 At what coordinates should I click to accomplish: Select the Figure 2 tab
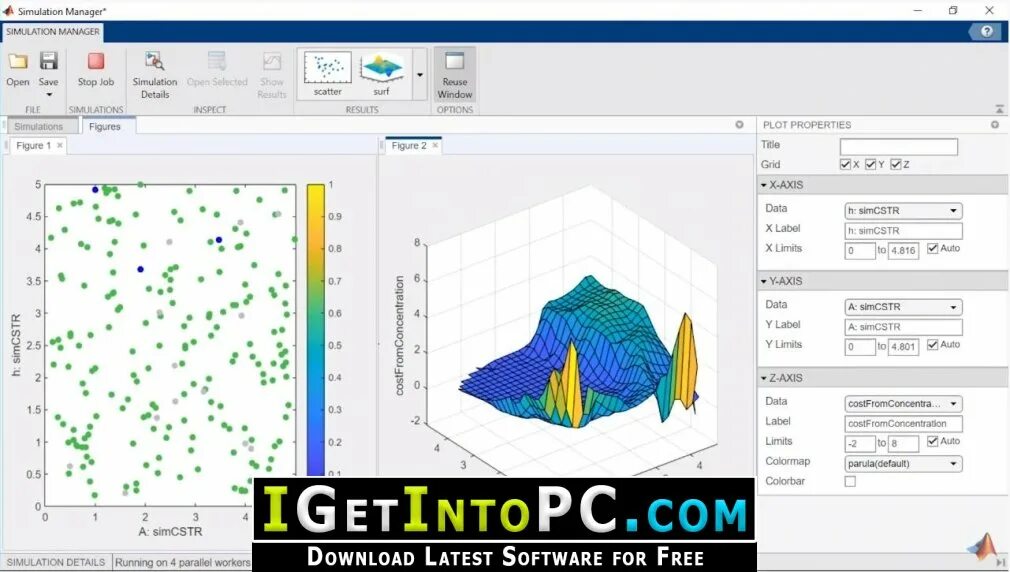point(409,146)
